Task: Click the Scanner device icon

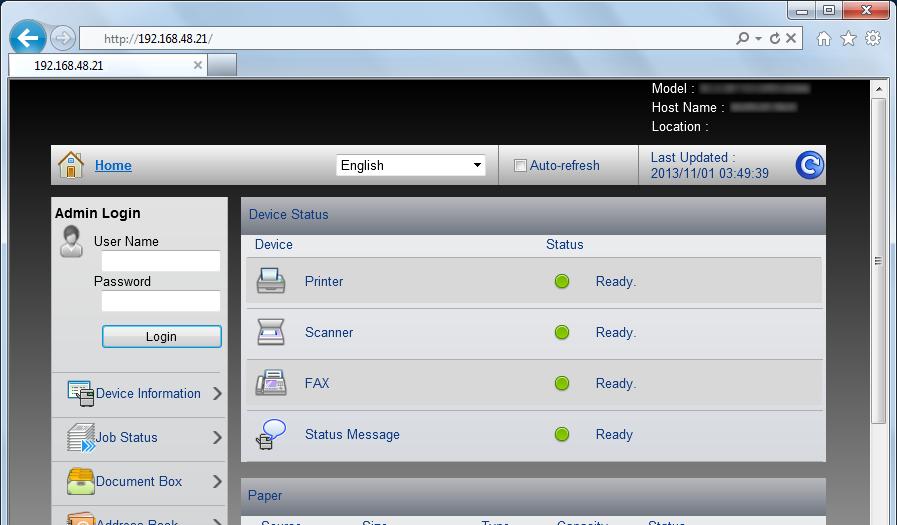Action: point(271,332)
